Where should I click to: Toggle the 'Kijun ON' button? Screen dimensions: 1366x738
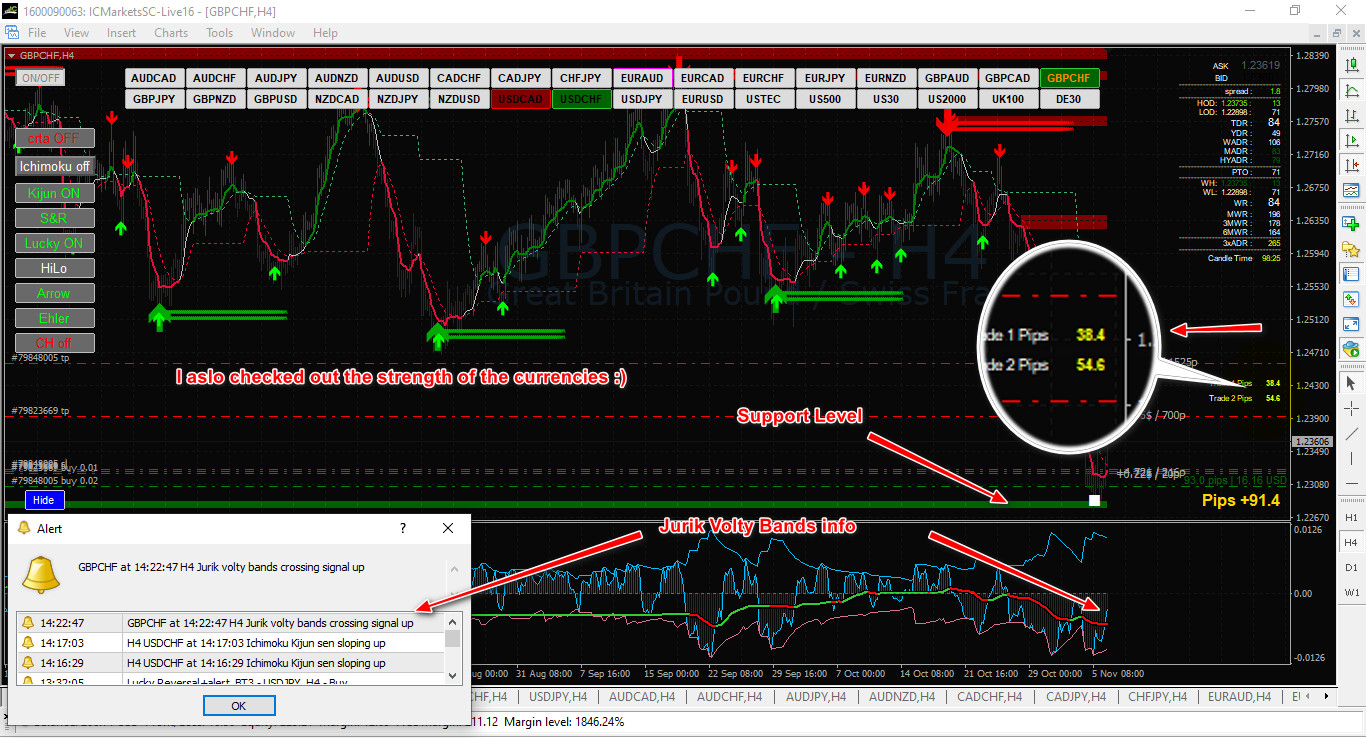pos(55,193)
